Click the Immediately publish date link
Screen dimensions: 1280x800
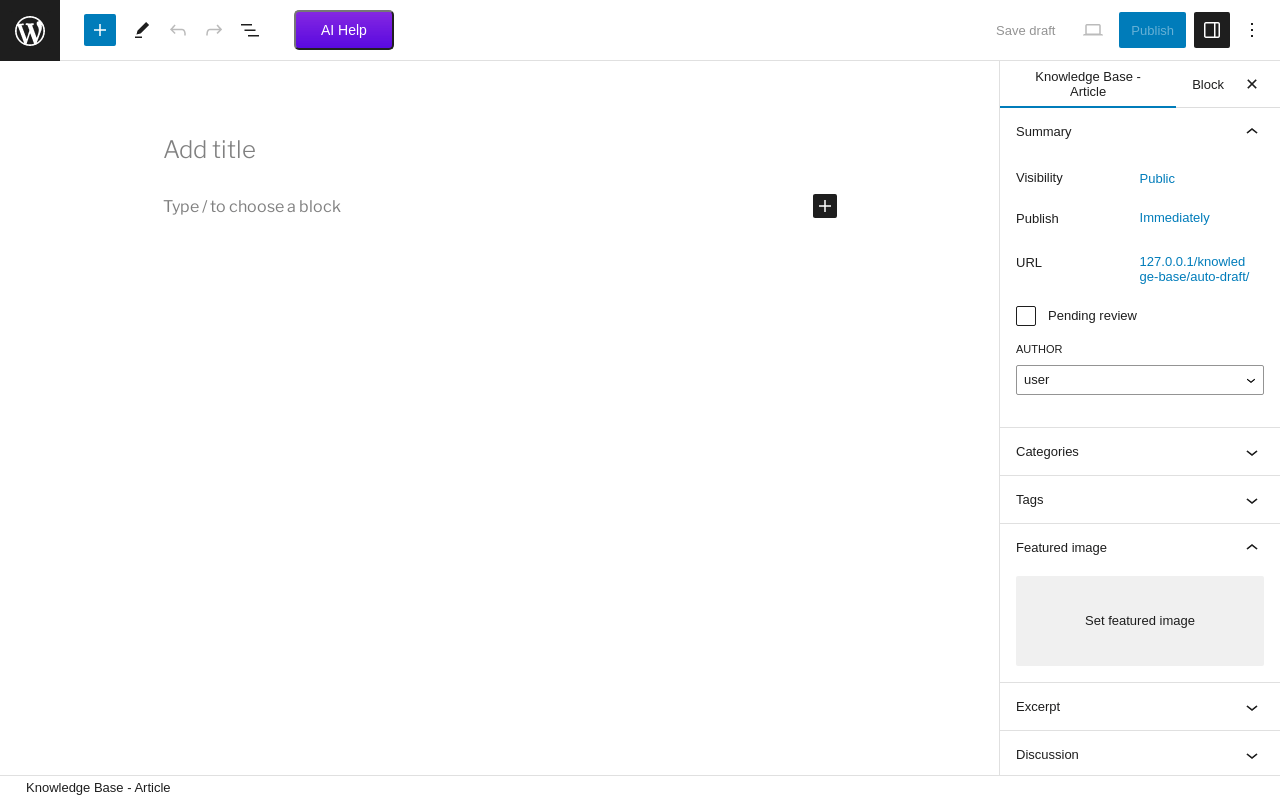pos(1174,218)
